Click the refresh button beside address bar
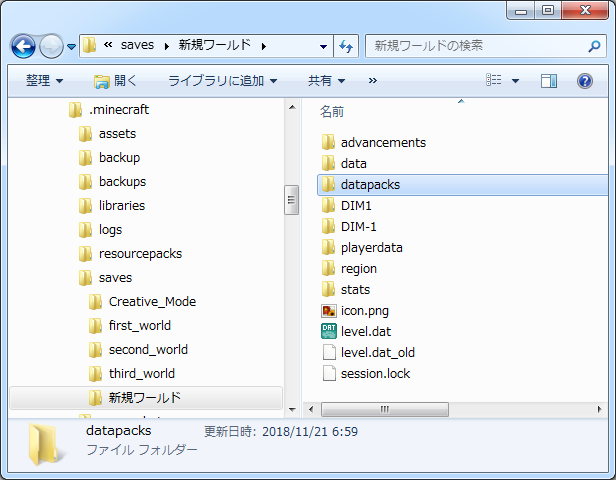Screen dimensions: 616x480 click(347, 46)
